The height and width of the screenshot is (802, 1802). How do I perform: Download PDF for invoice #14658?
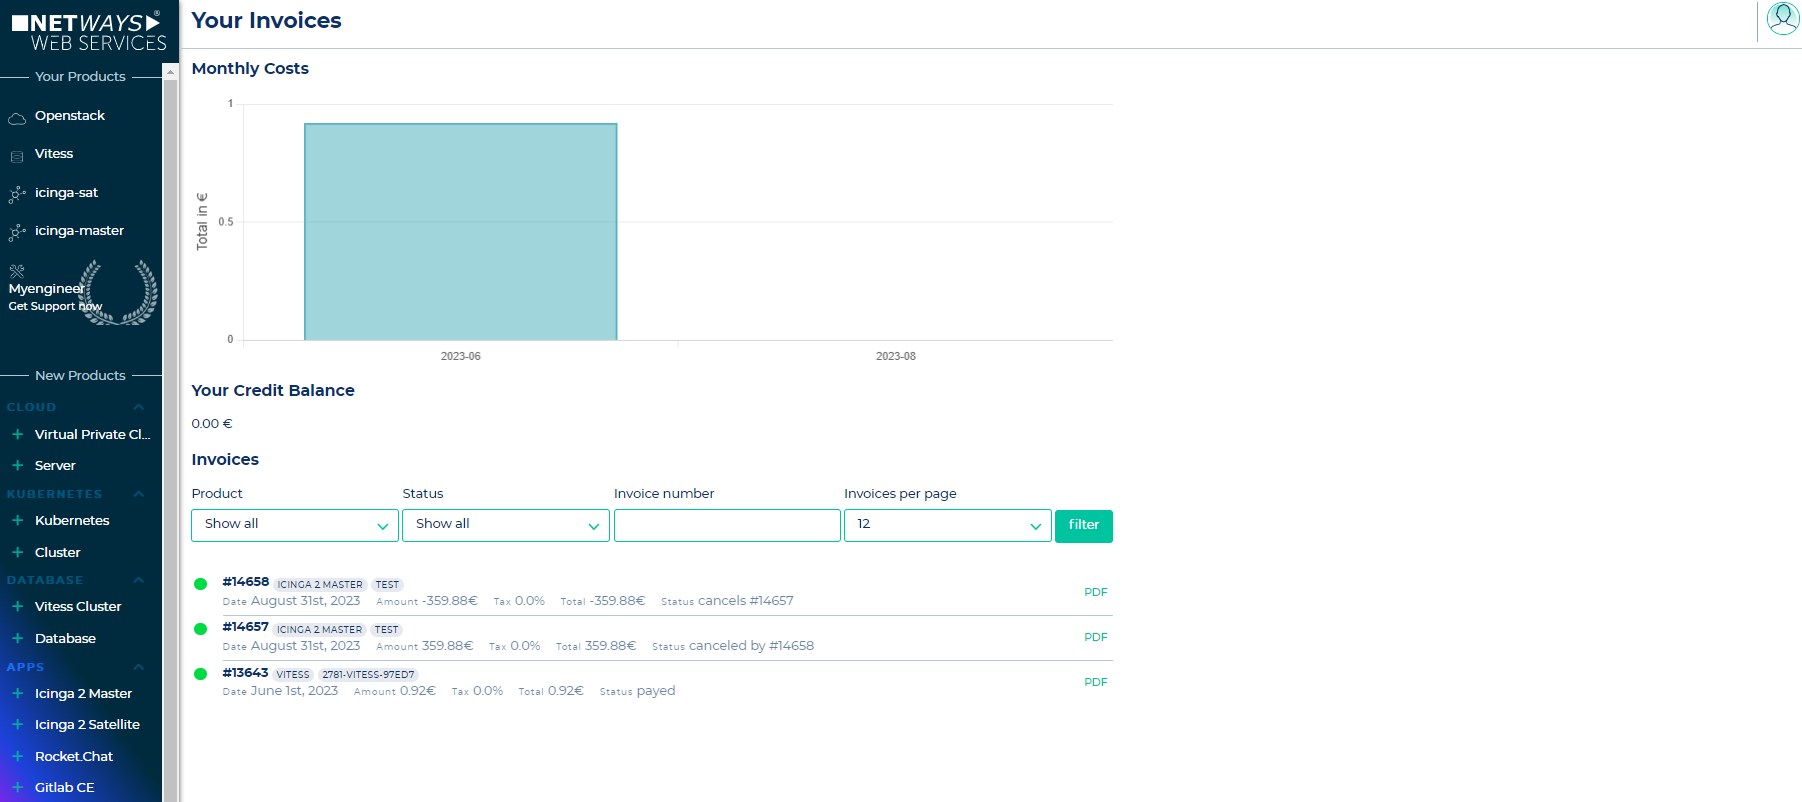(x=1096, y=592)
